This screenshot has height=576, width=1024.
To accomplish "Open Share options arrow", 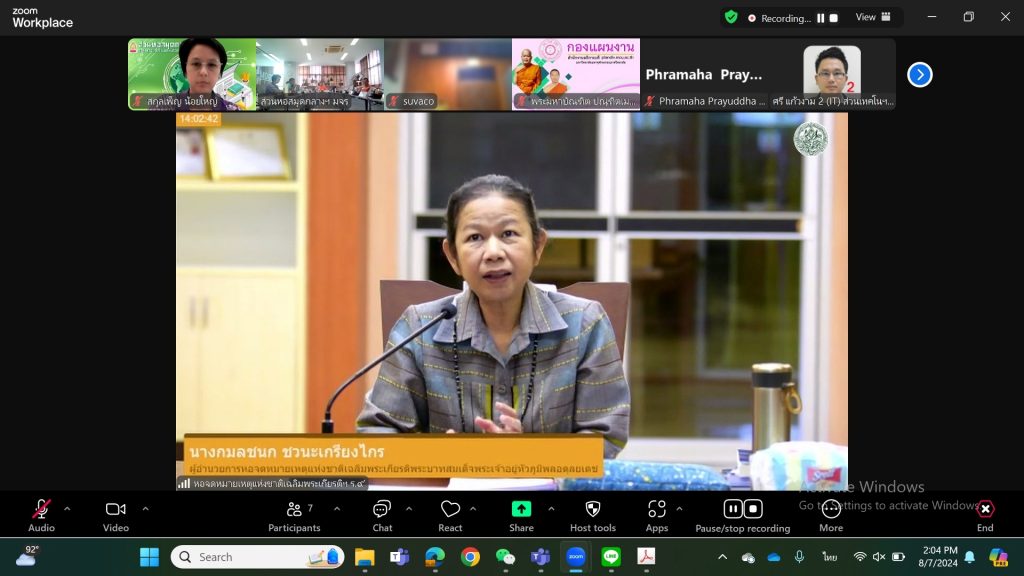I will (551, 509).
